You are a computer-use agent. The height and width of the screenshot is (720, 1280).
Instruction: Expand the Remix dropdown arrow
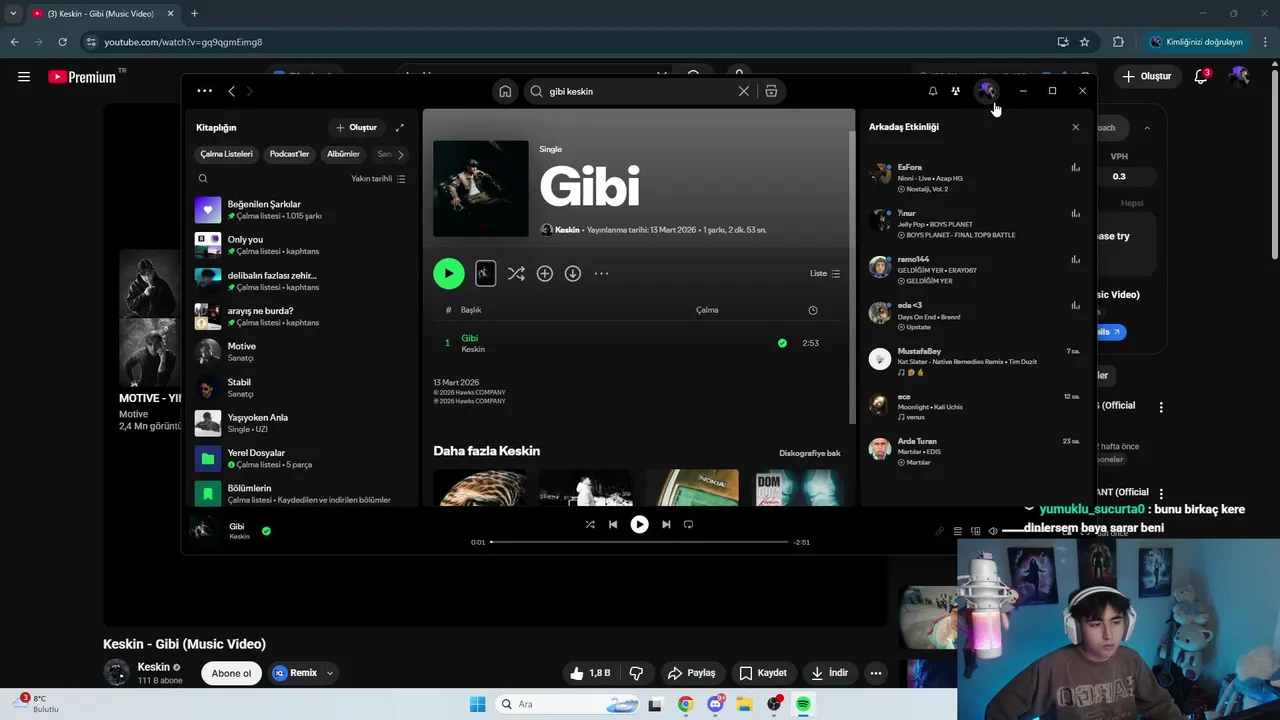[329, 673]
